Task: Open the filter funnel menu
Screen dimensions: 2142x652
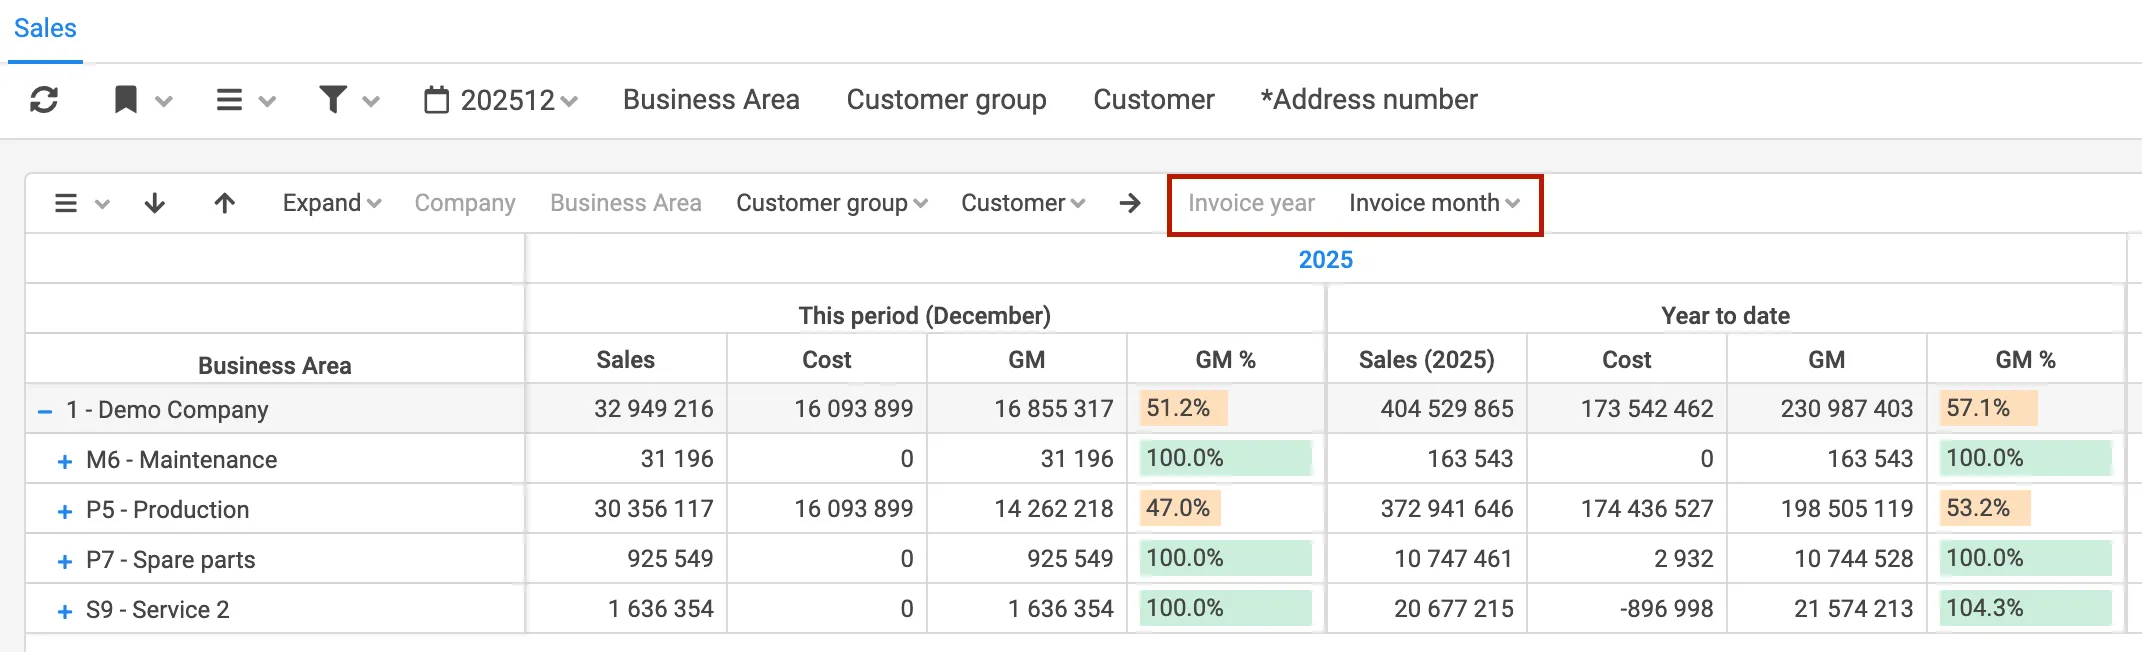Action: point(348,100)
